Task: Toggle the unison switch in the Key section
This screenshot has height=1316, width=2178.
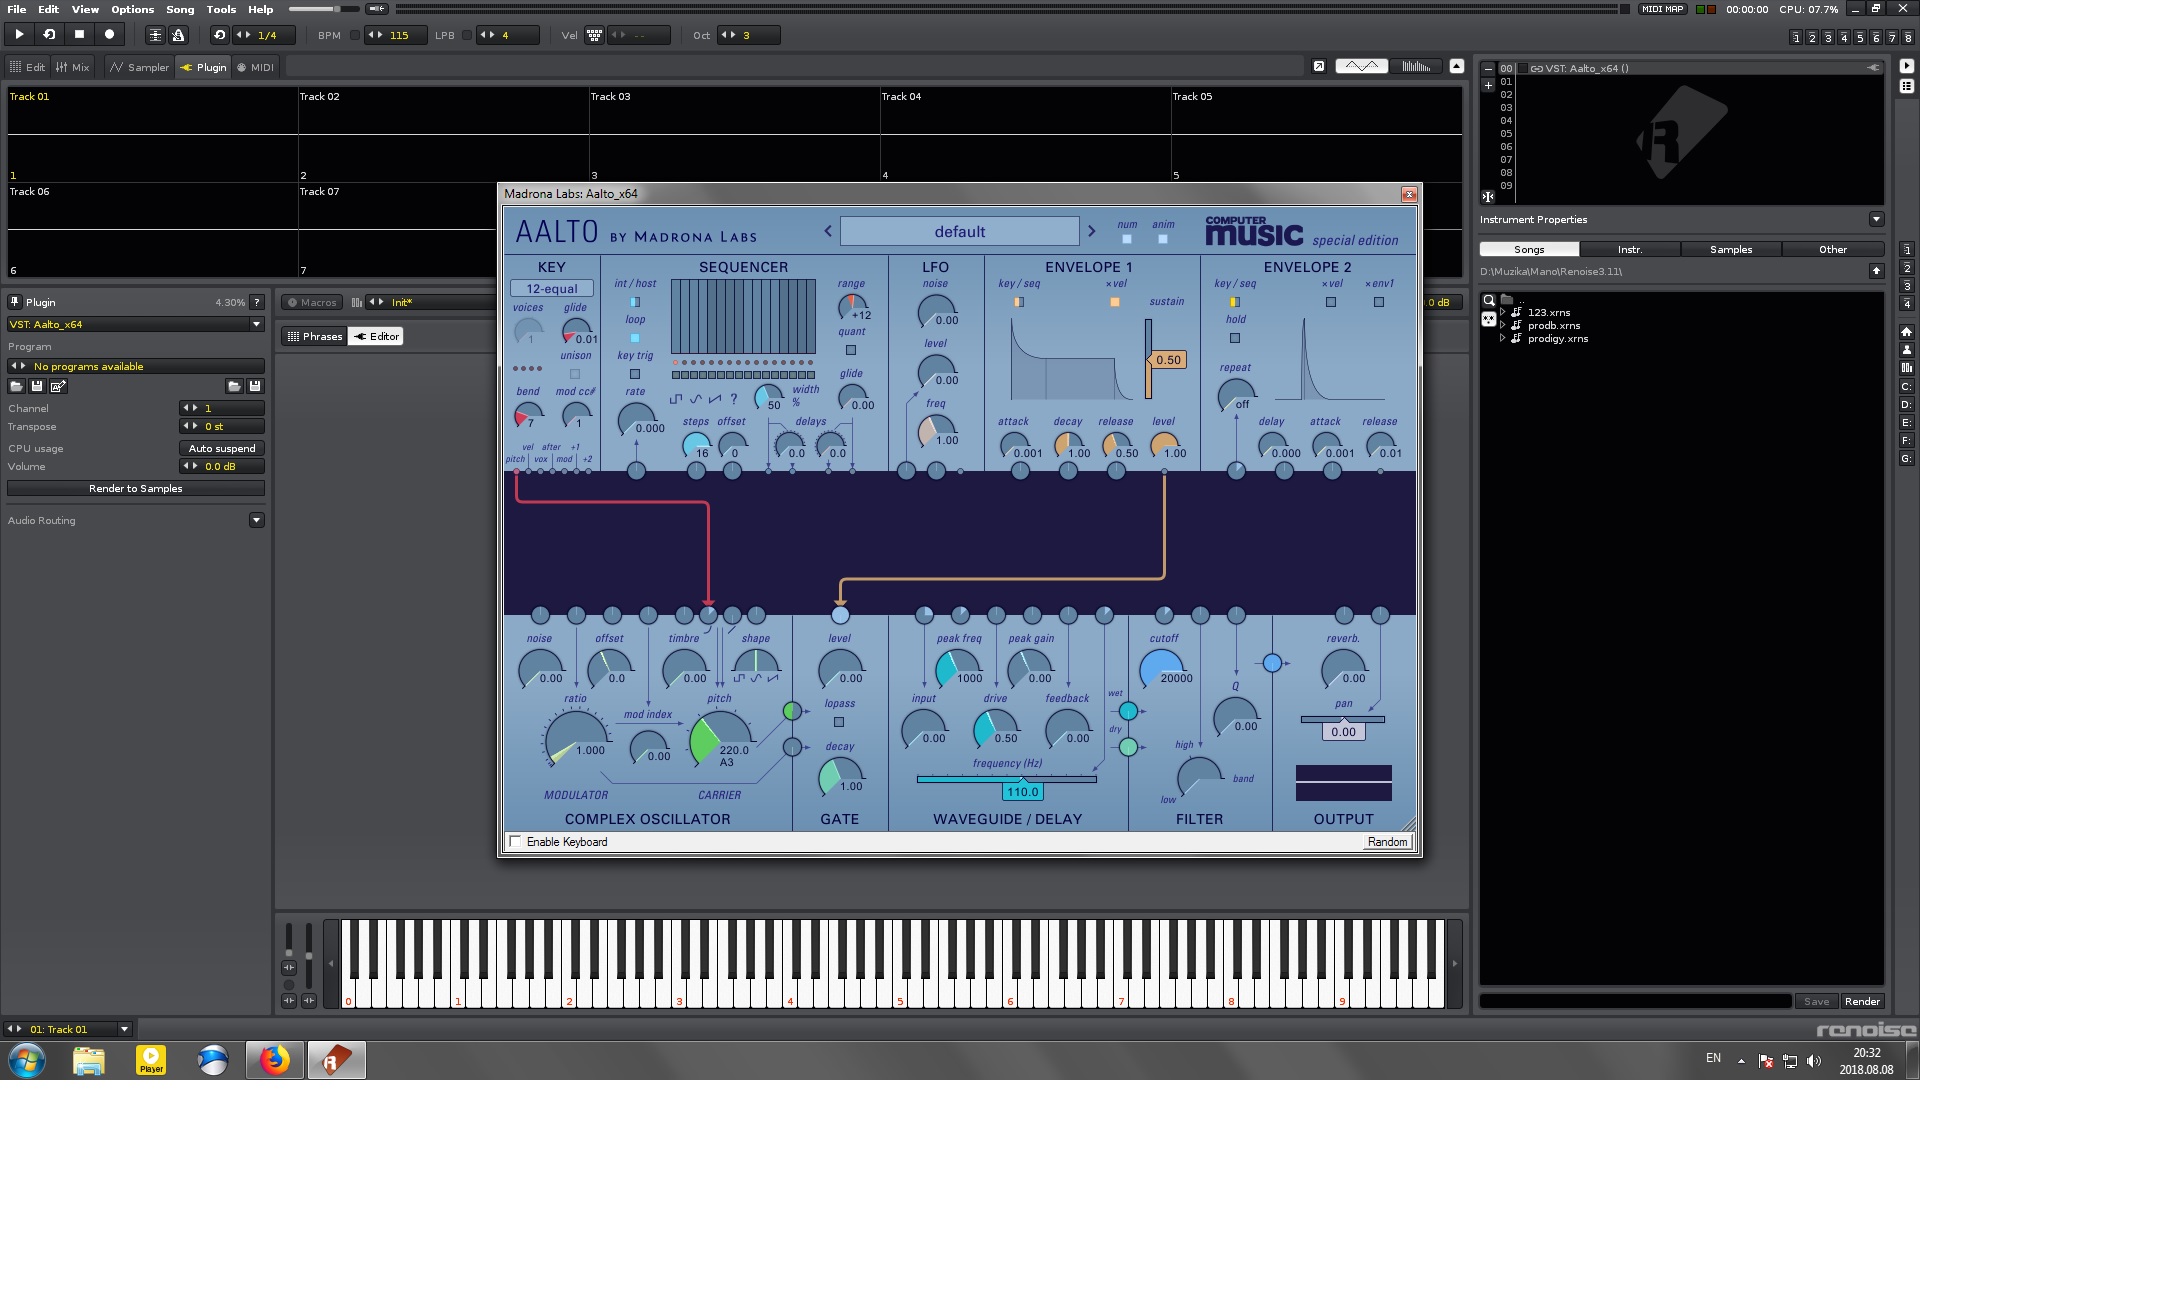Action: pyautogui.click(x=575, y=374)
